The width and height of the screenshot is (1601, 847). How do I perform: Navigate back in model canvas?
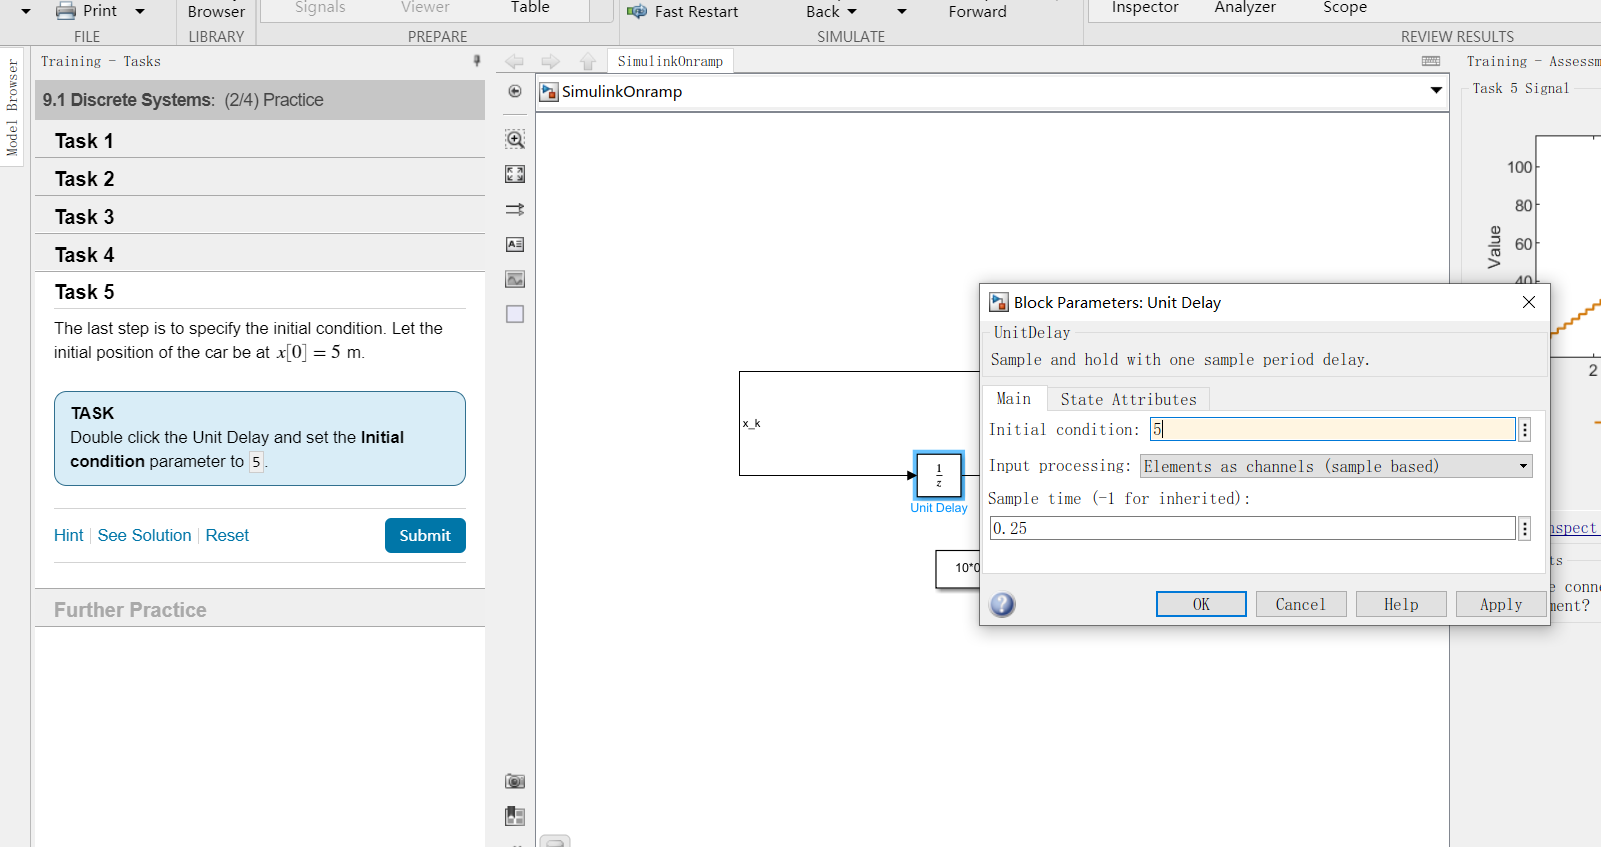(514, 62)
